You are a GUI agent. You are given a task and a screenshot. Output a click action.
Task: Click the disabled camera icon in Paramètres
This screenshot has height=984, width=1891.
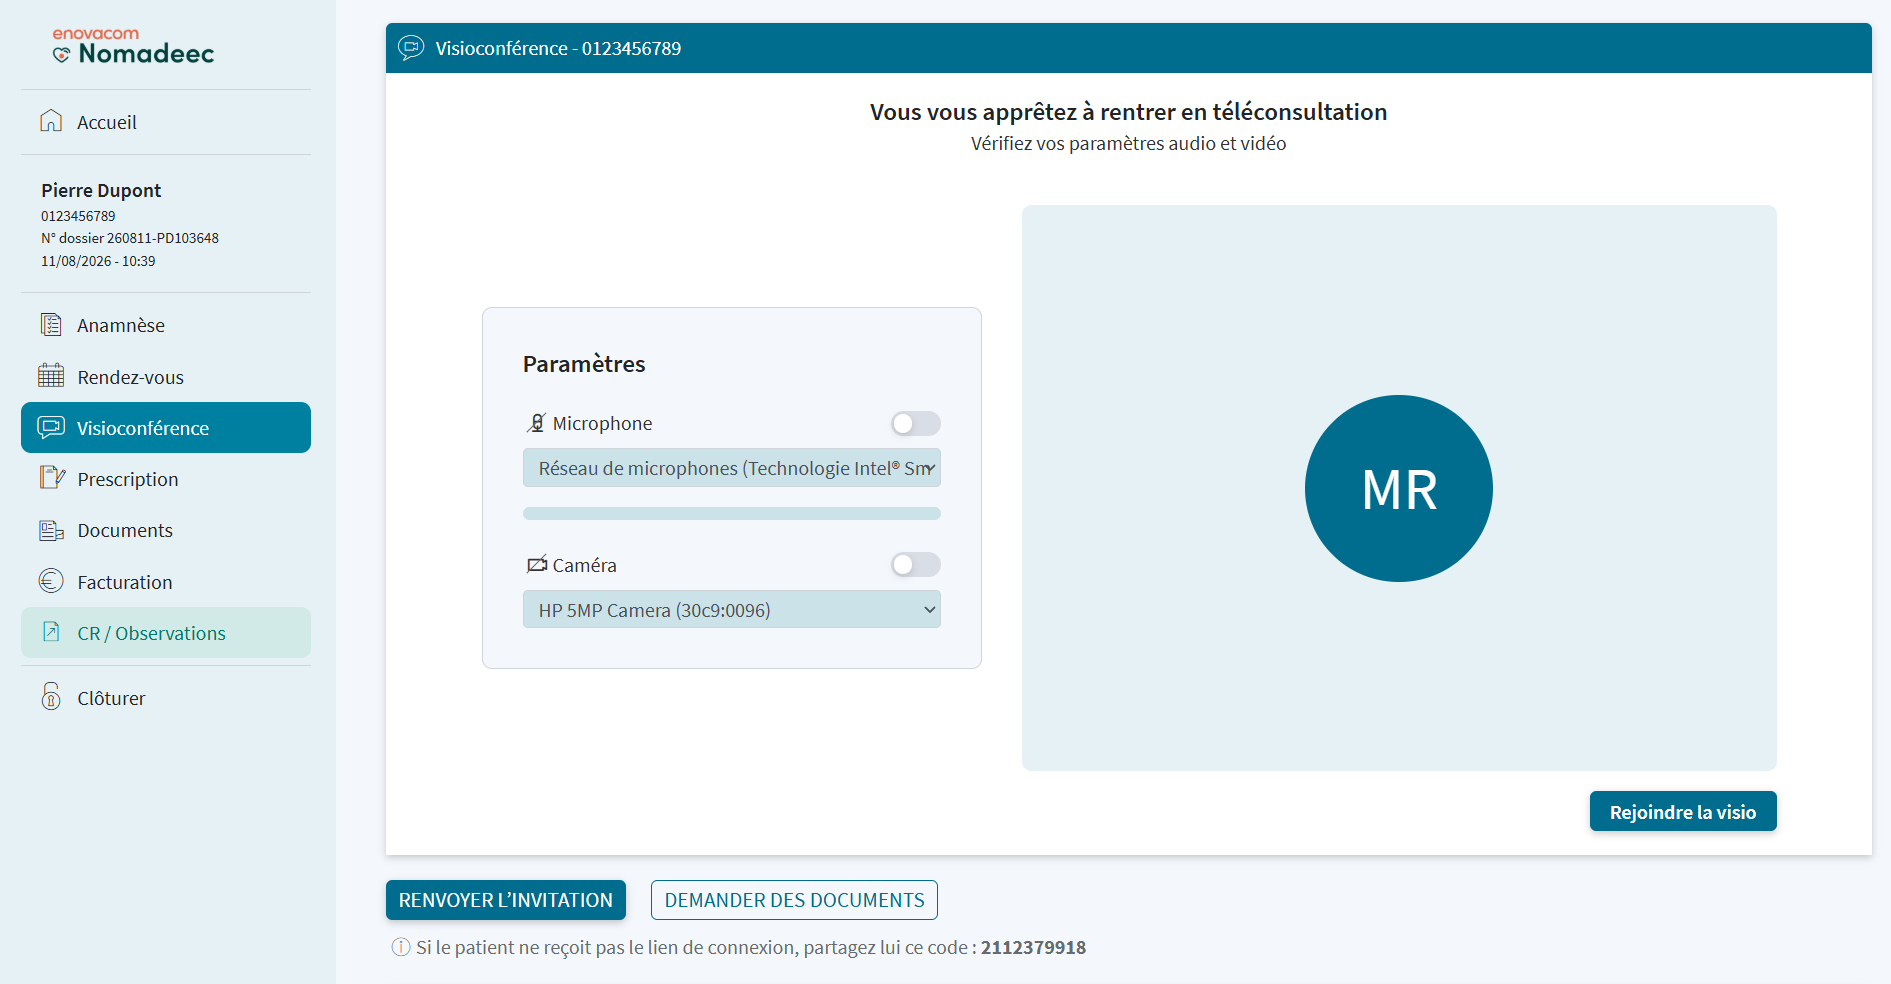[537, 565]
